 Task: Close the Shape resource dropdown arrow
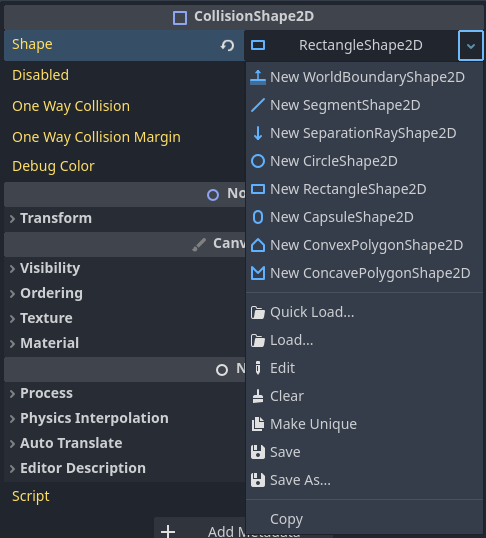click(x=471, y=45)
